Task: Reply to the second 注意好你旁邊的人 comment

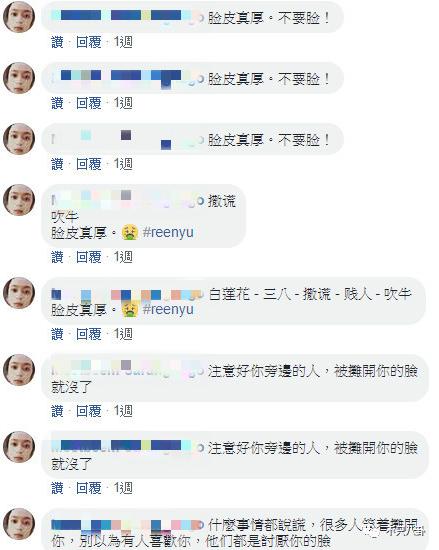Action: [89, 488]
